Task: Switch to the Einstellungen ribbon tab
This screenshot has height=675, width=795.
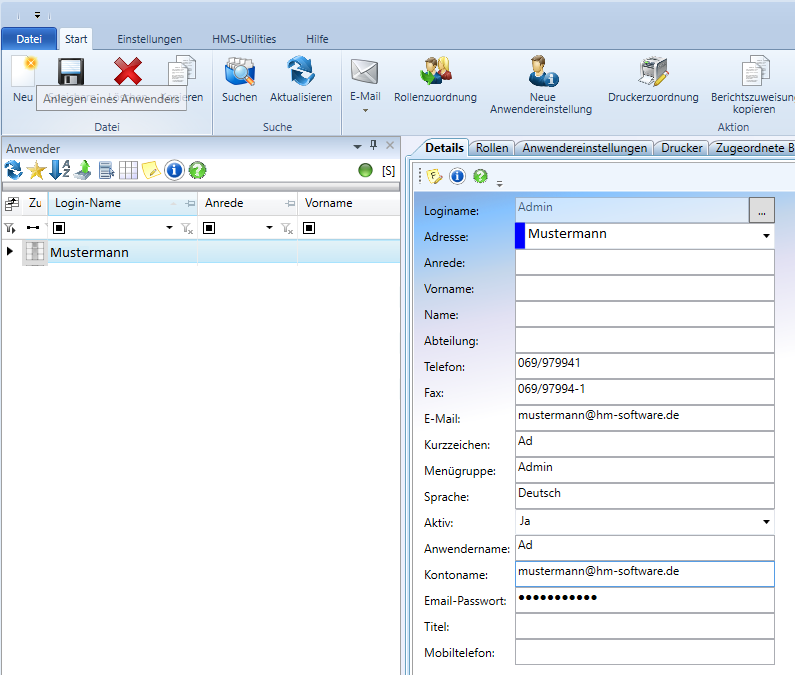Action: tap(149, 39)
